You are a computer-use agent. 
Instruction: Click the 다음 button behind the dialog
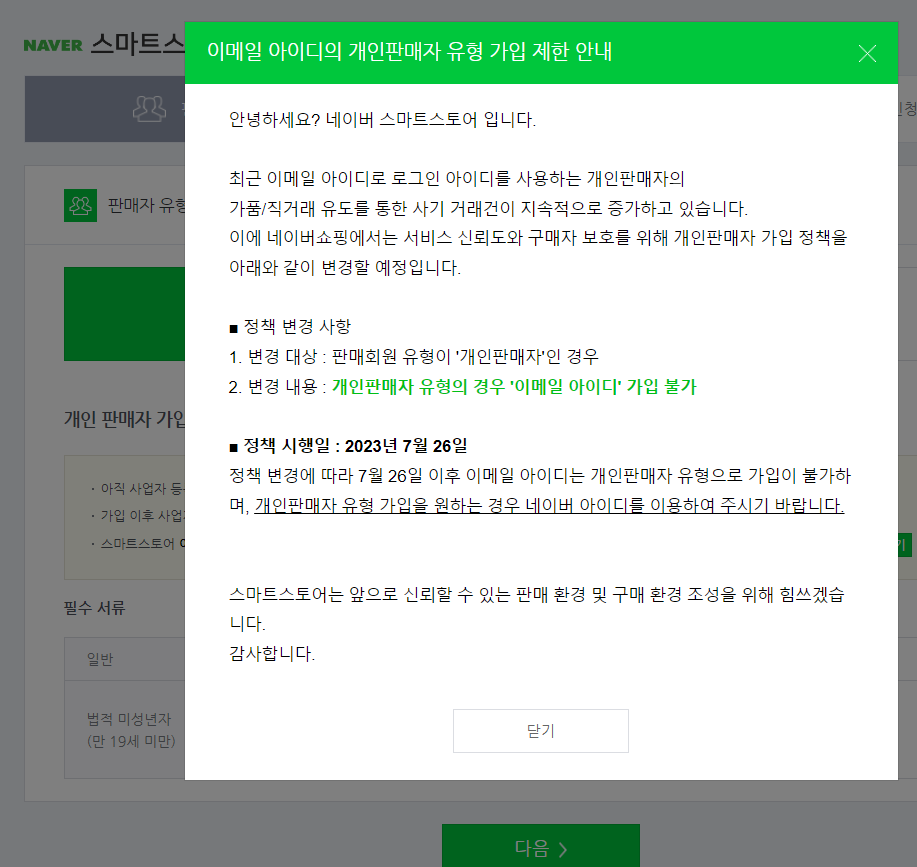tap(540, 846)
